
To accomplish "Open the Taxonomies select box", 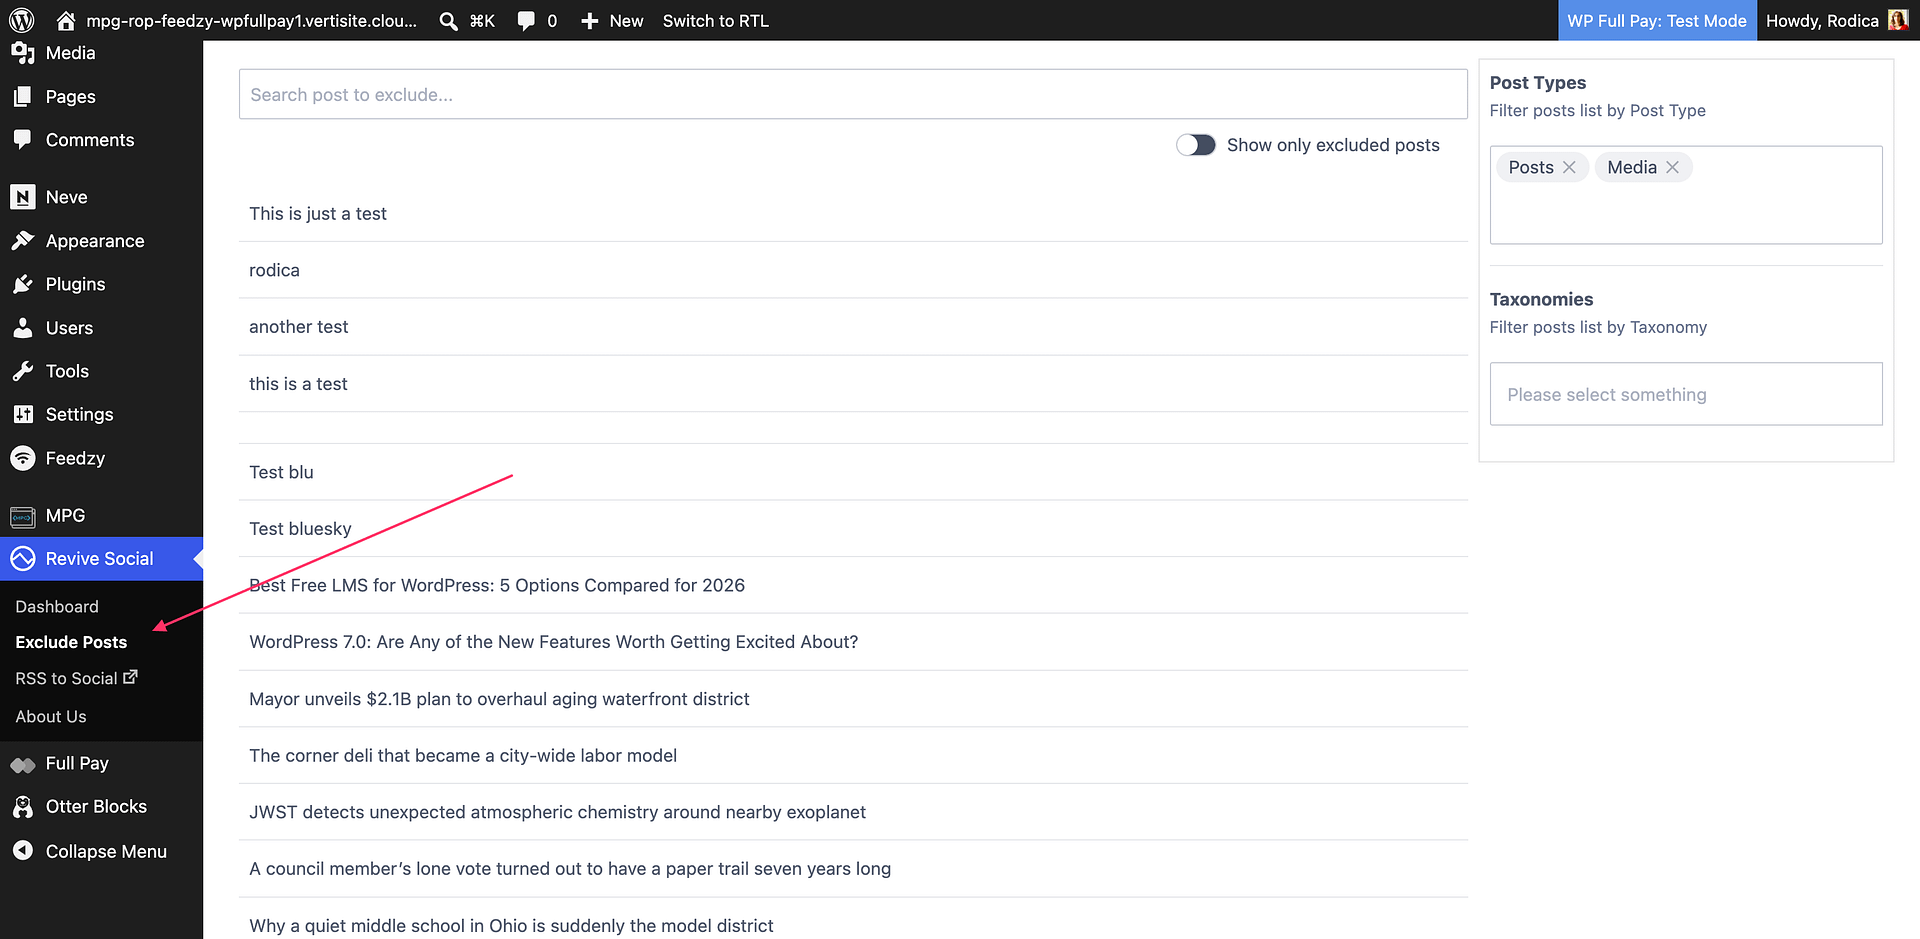I will (x=1686, y=394).
